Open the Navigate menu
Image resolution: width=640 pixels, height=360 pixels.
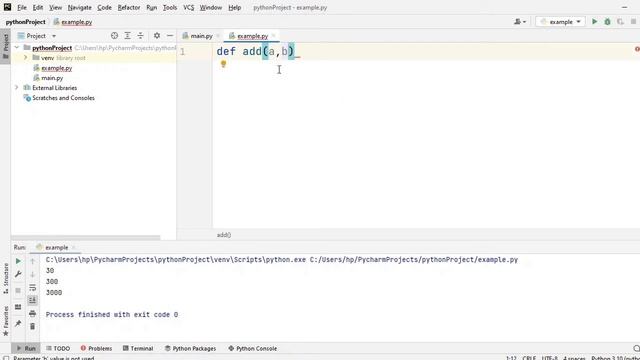click(x=80, y=7)
